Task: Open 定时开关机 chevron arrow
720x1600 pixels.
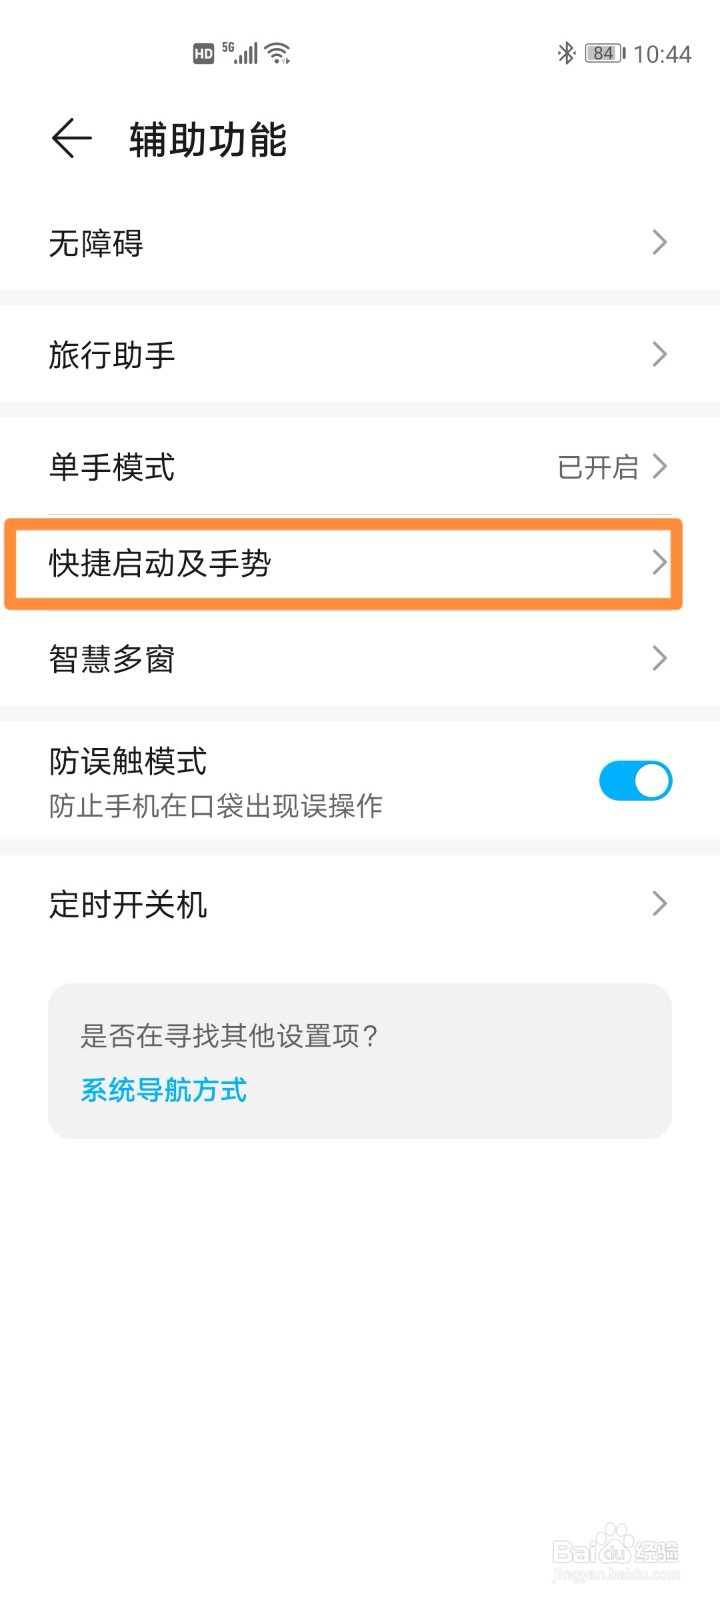Action: pos(659,904)
